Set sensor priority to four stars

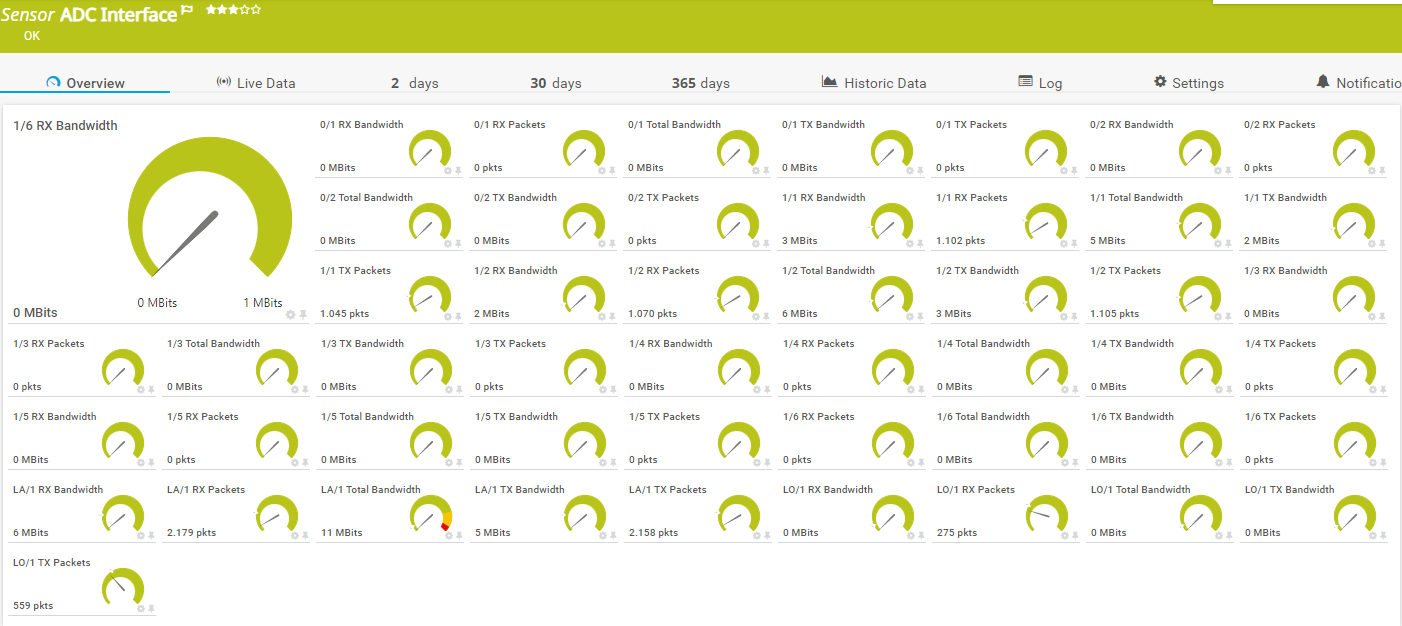pos(245,10)
